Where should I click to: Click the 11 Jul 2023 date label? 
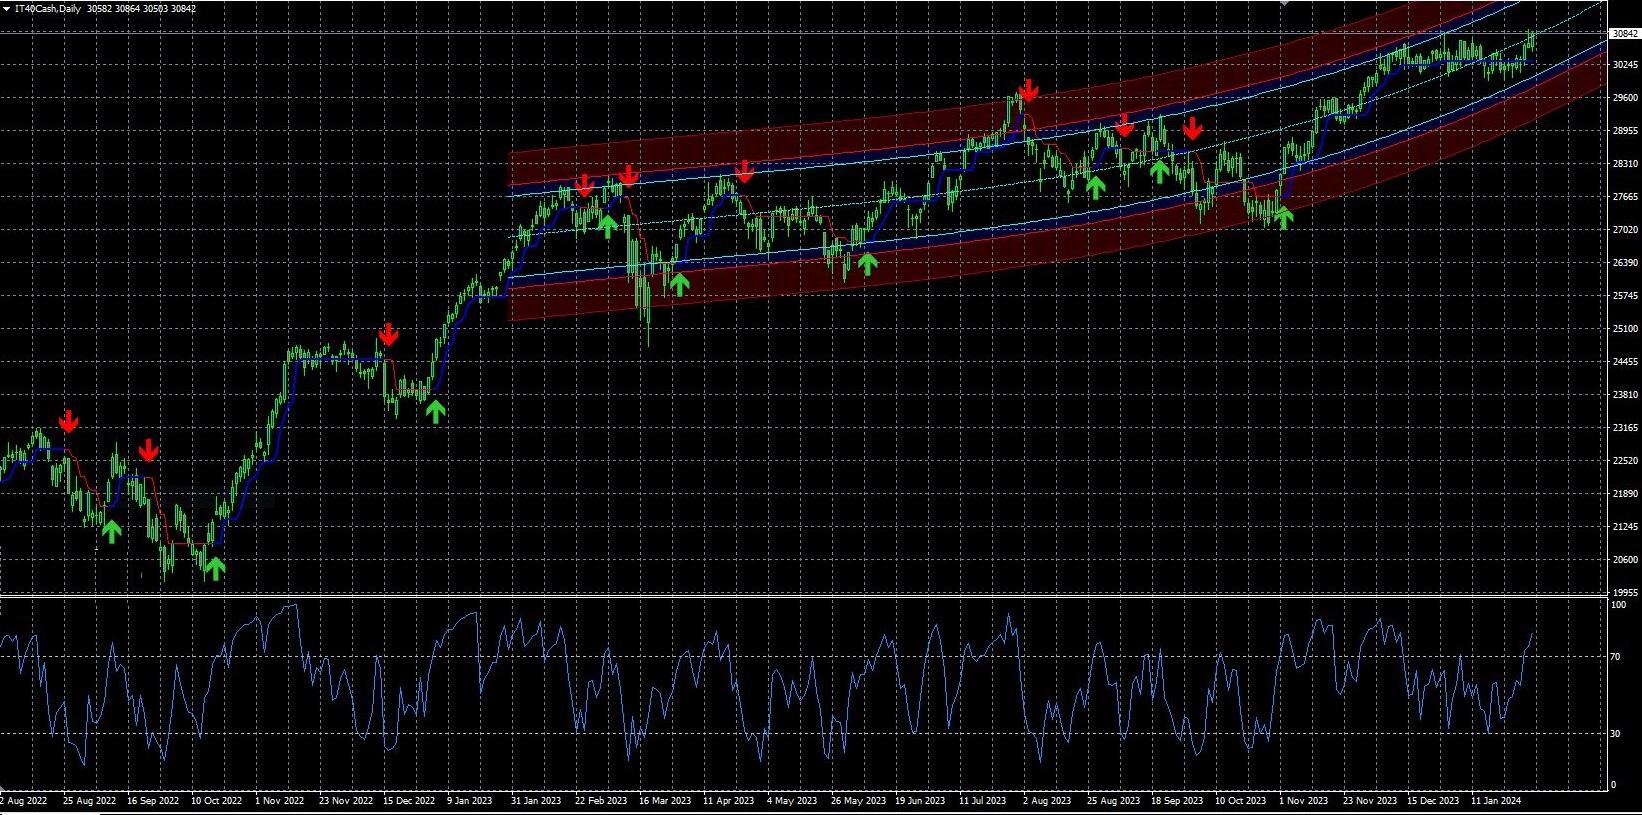tap(982, 801)
